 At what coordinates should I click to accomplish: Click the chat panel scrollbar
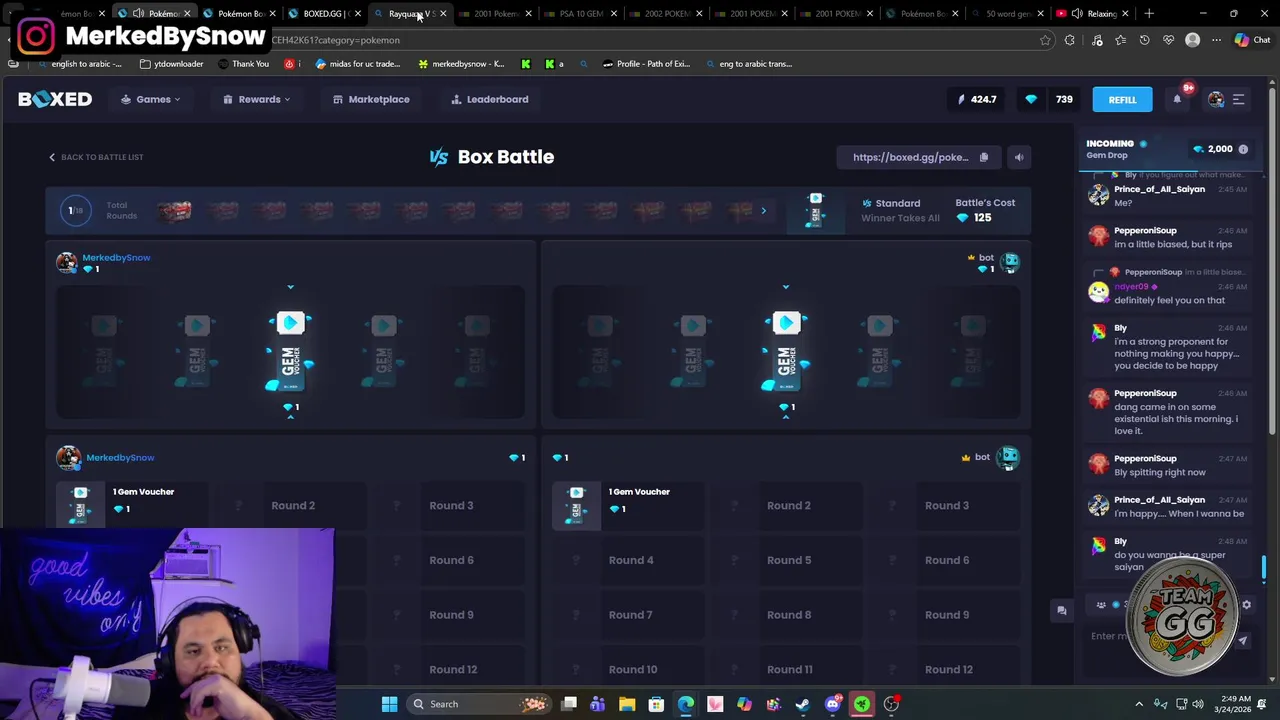tap(1263, 568)
